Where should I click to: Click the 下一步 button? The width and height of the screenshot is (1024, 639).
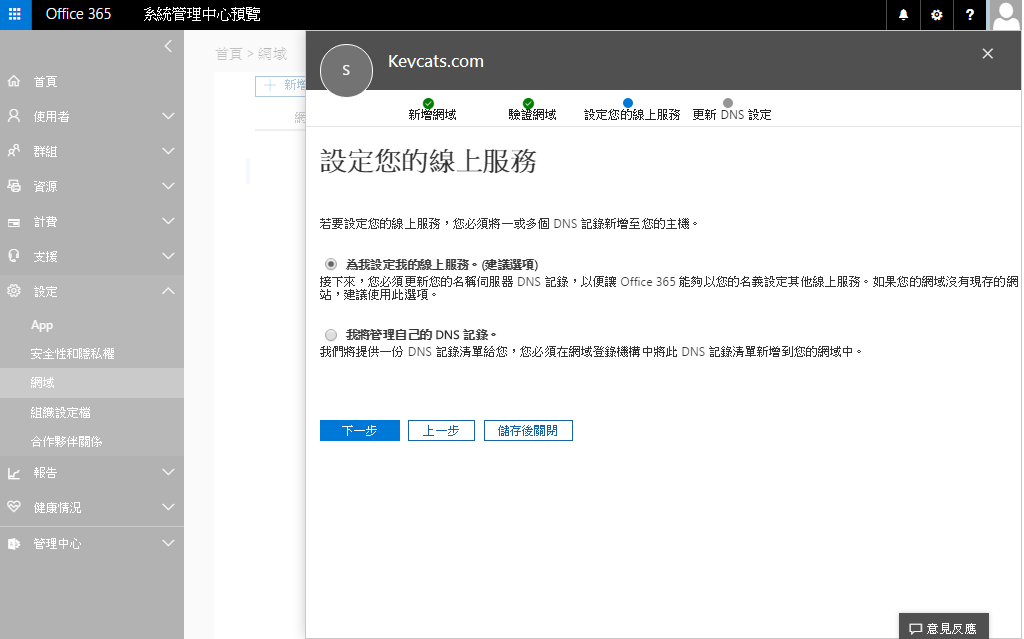[360, 431]
